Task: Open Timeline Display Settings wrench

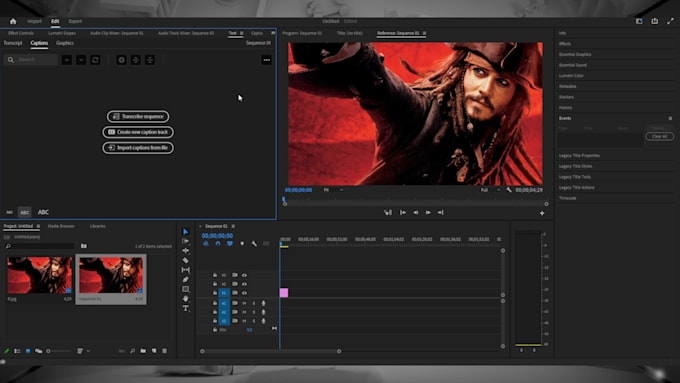Action: 254,244
